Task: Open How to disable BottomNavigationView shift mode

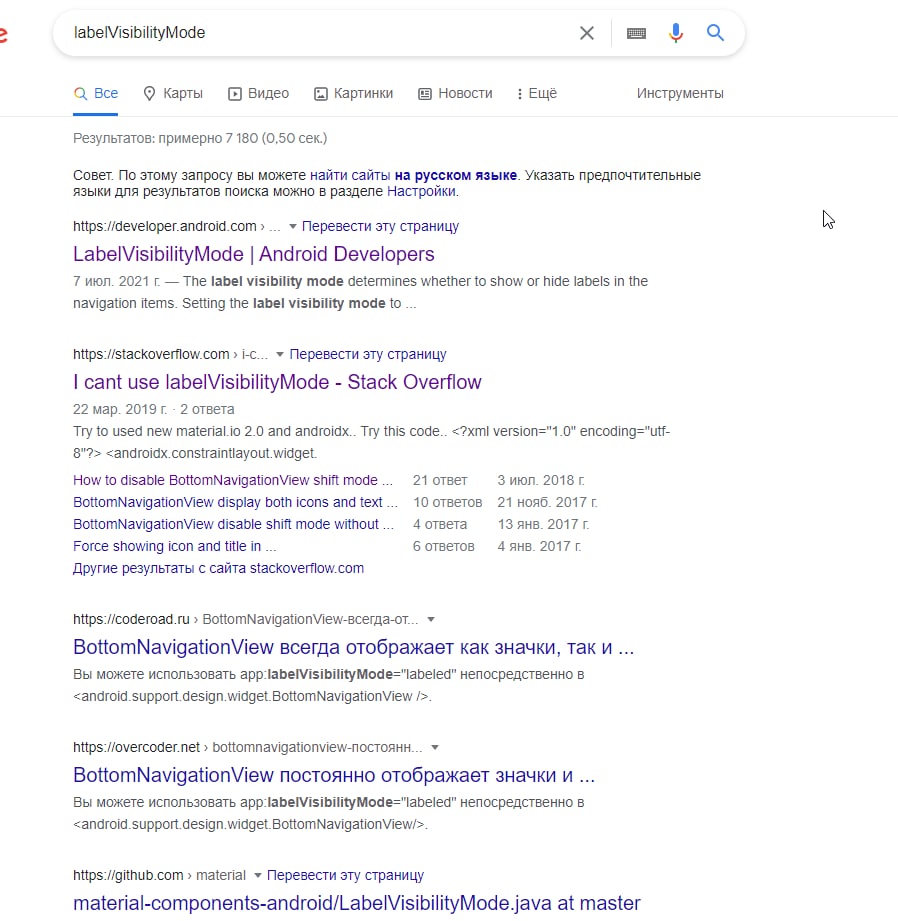Action: 233,480
